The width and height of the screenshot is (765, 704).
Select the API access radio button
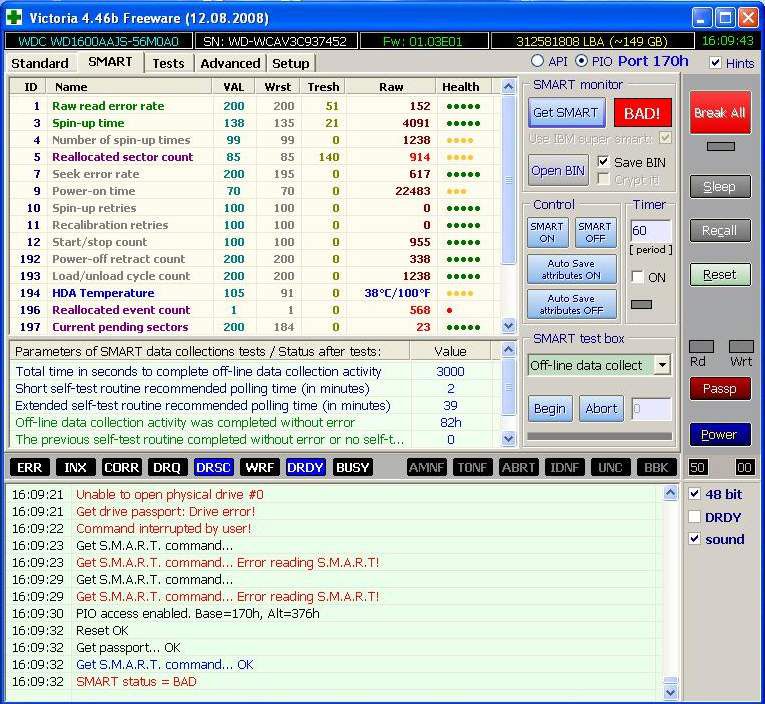[x=537, y=61]
